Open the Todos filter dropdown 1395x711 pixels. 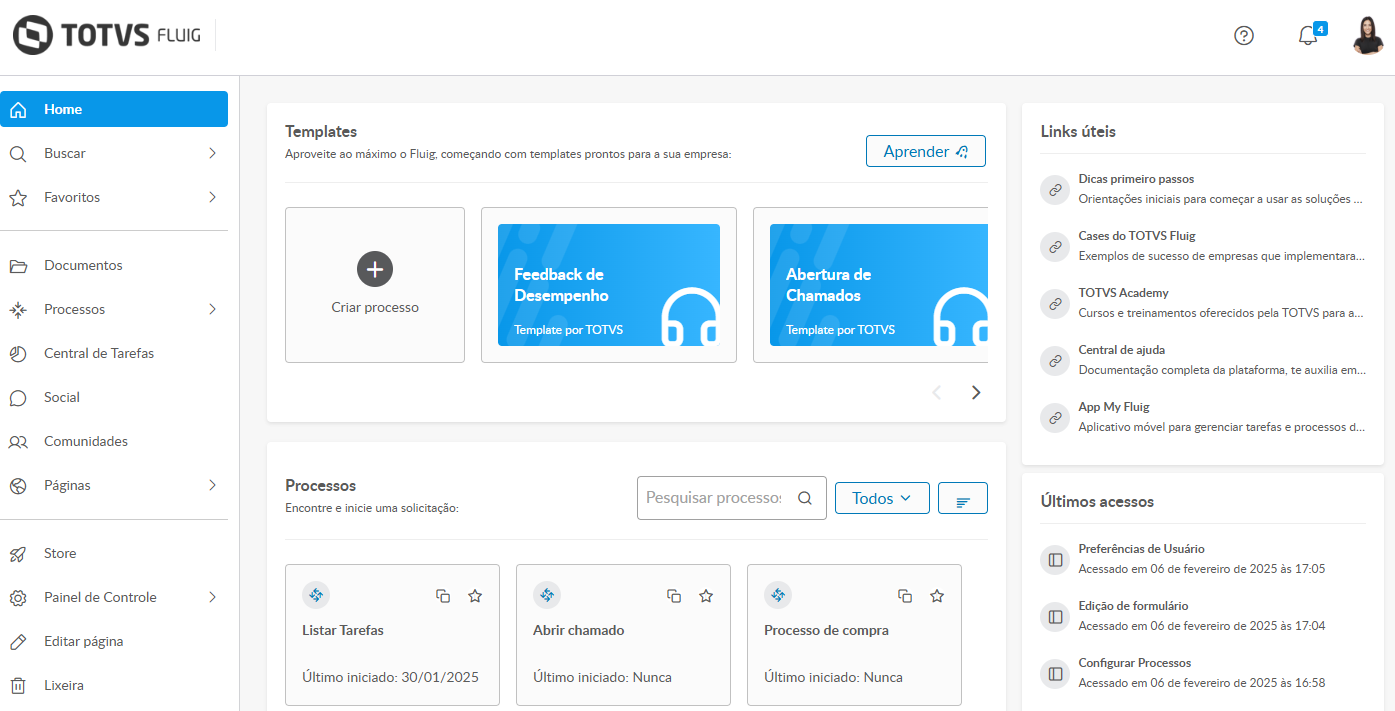(882, 498)
